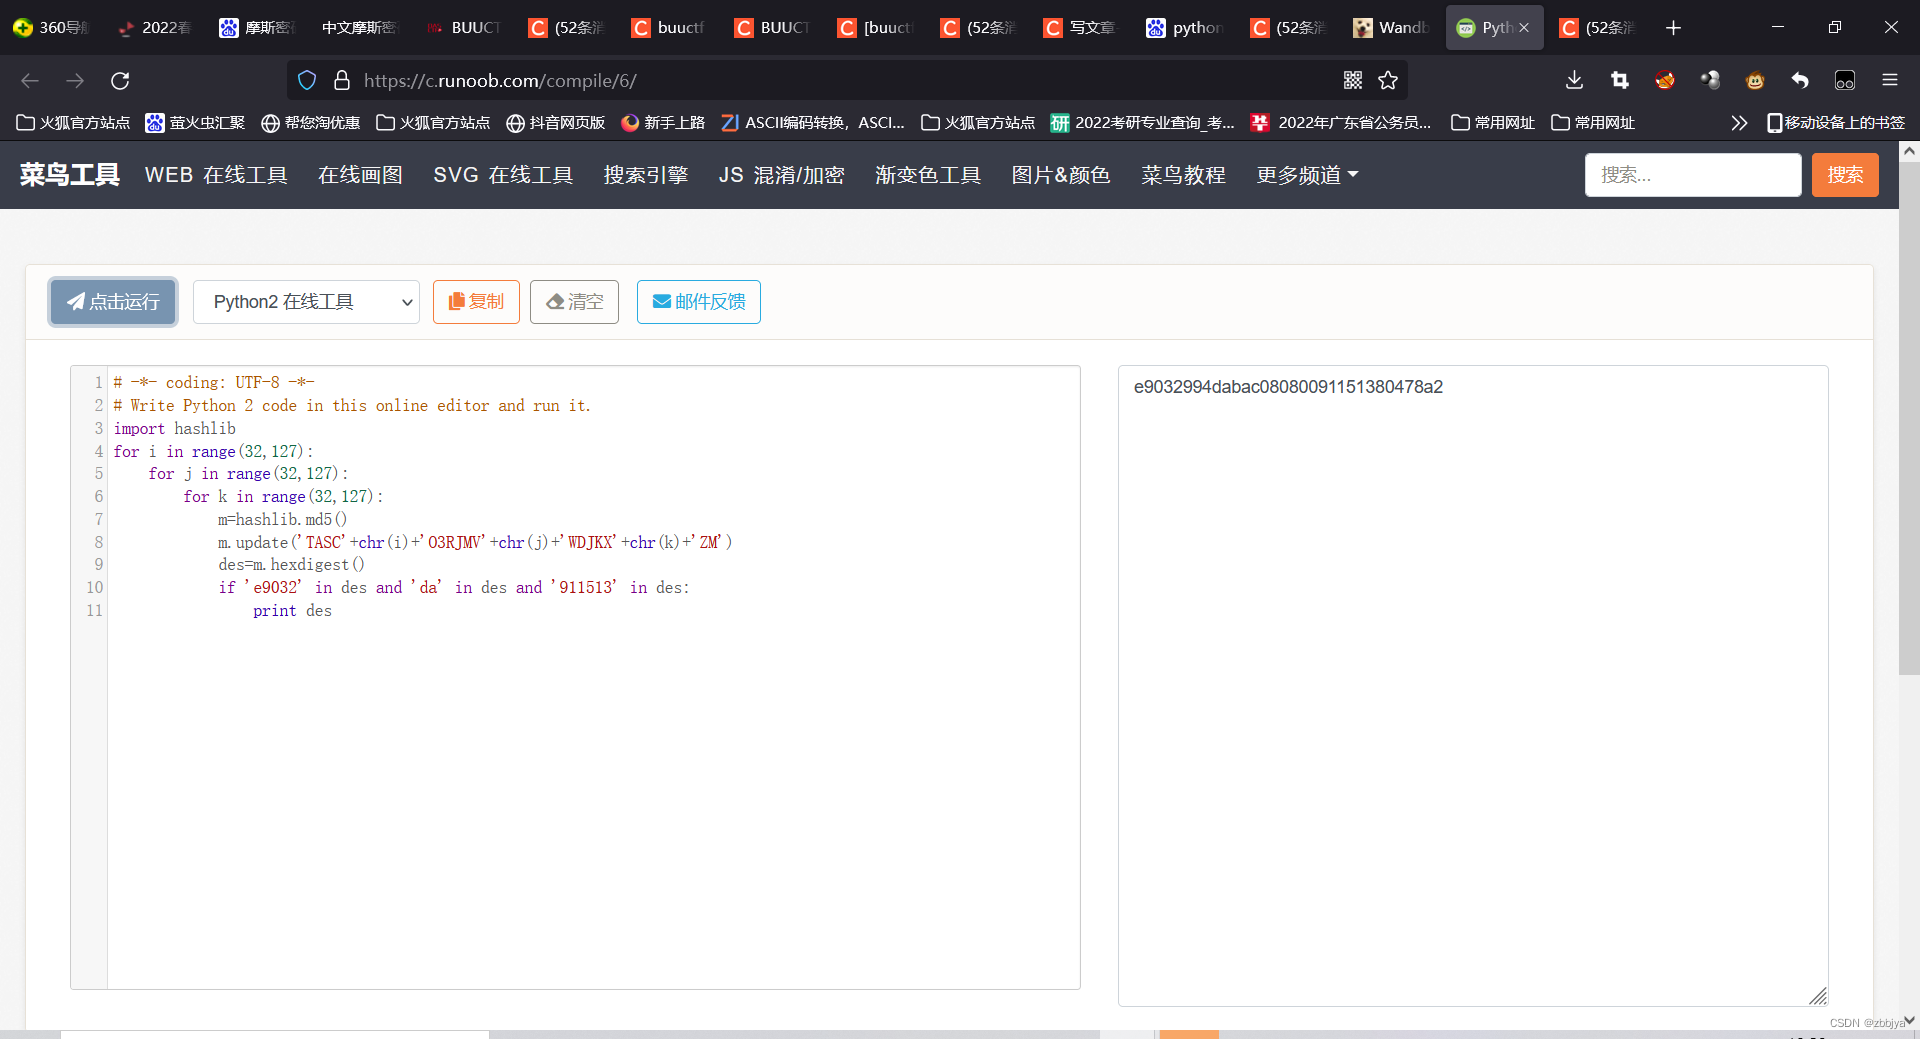Open the 图片&颜色 menu item
Image resolution: width=1920 pixels, height=1039 pixels.
coord(1061,175)
